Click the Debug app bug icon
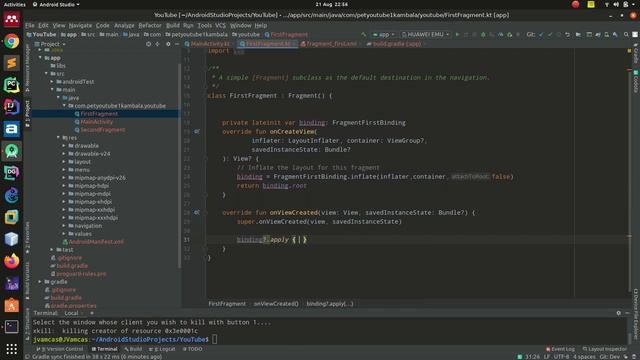Viewport: 640px width, 360px height. point(483,35)
